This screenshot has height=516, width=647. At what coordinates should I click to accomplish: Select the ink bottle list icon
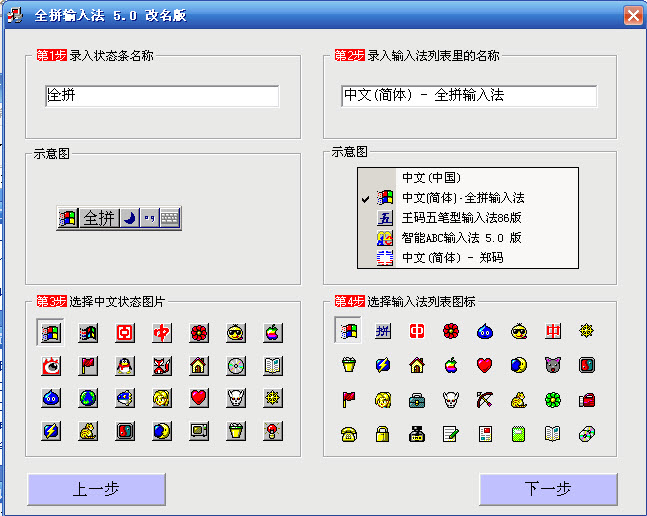click(417, 434)
